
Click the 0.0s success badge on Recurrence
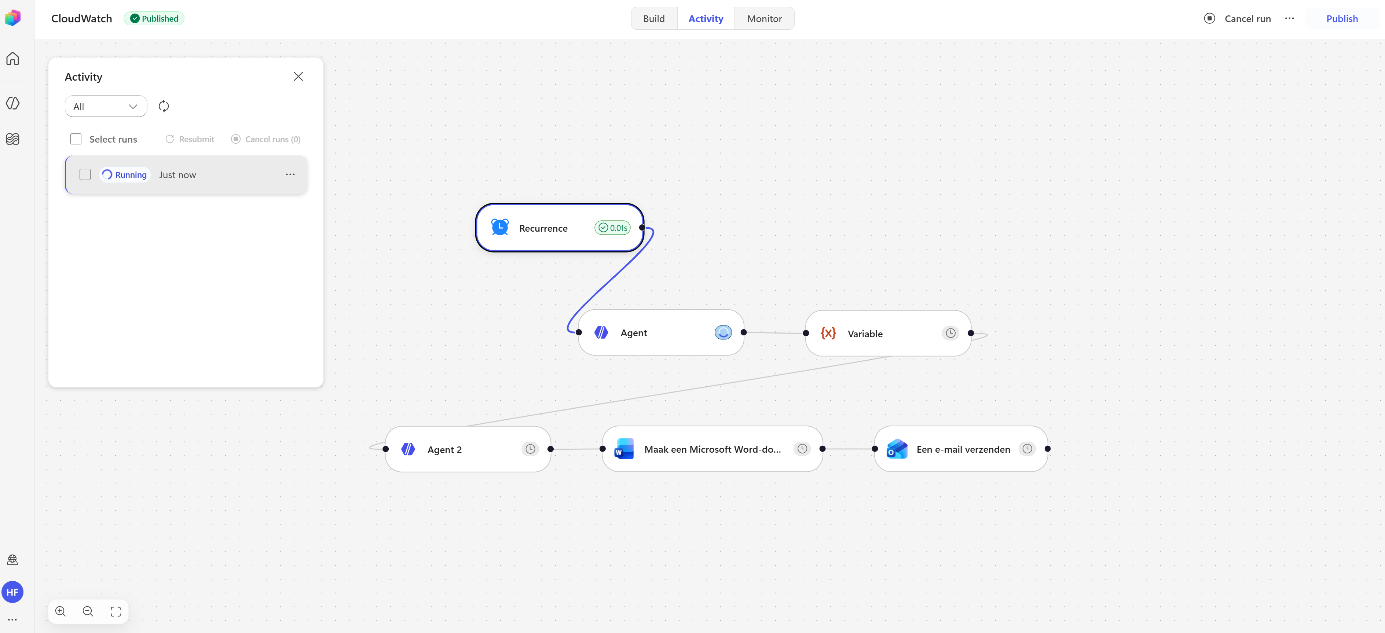click(613, 228)
